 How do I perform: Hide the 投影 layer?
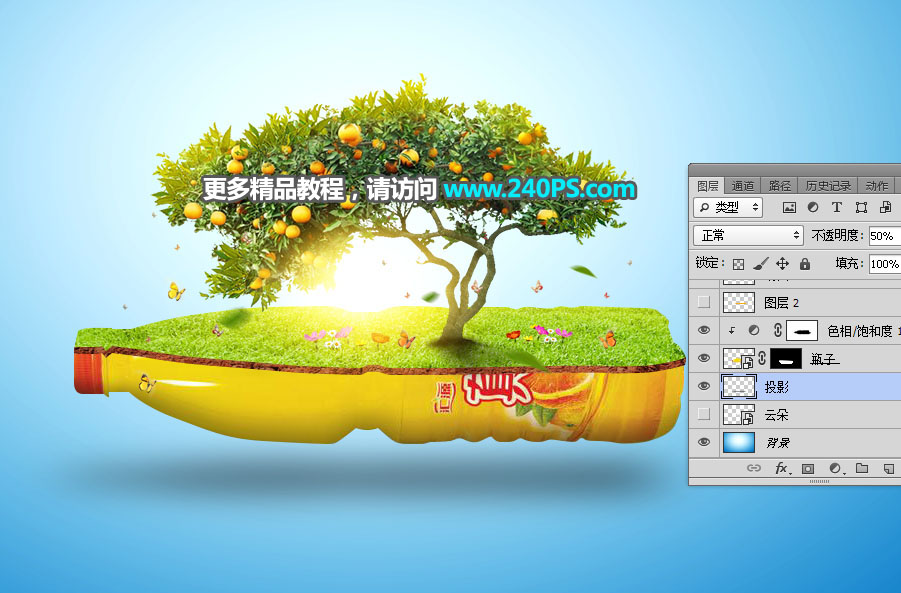click(x=704, y=386)
